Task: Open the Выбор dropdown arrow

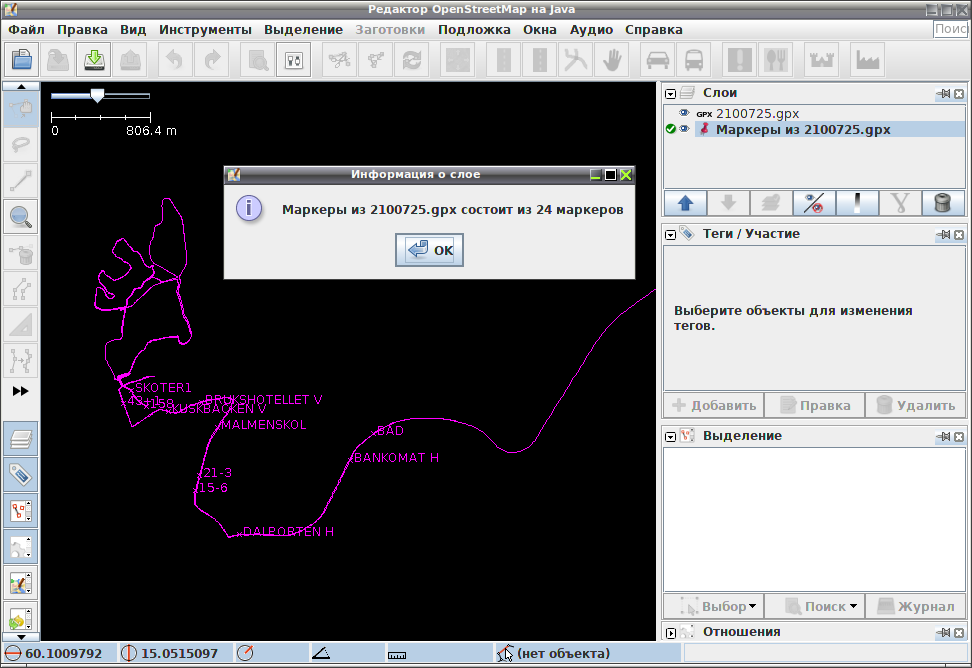Action: coord(753,606)
